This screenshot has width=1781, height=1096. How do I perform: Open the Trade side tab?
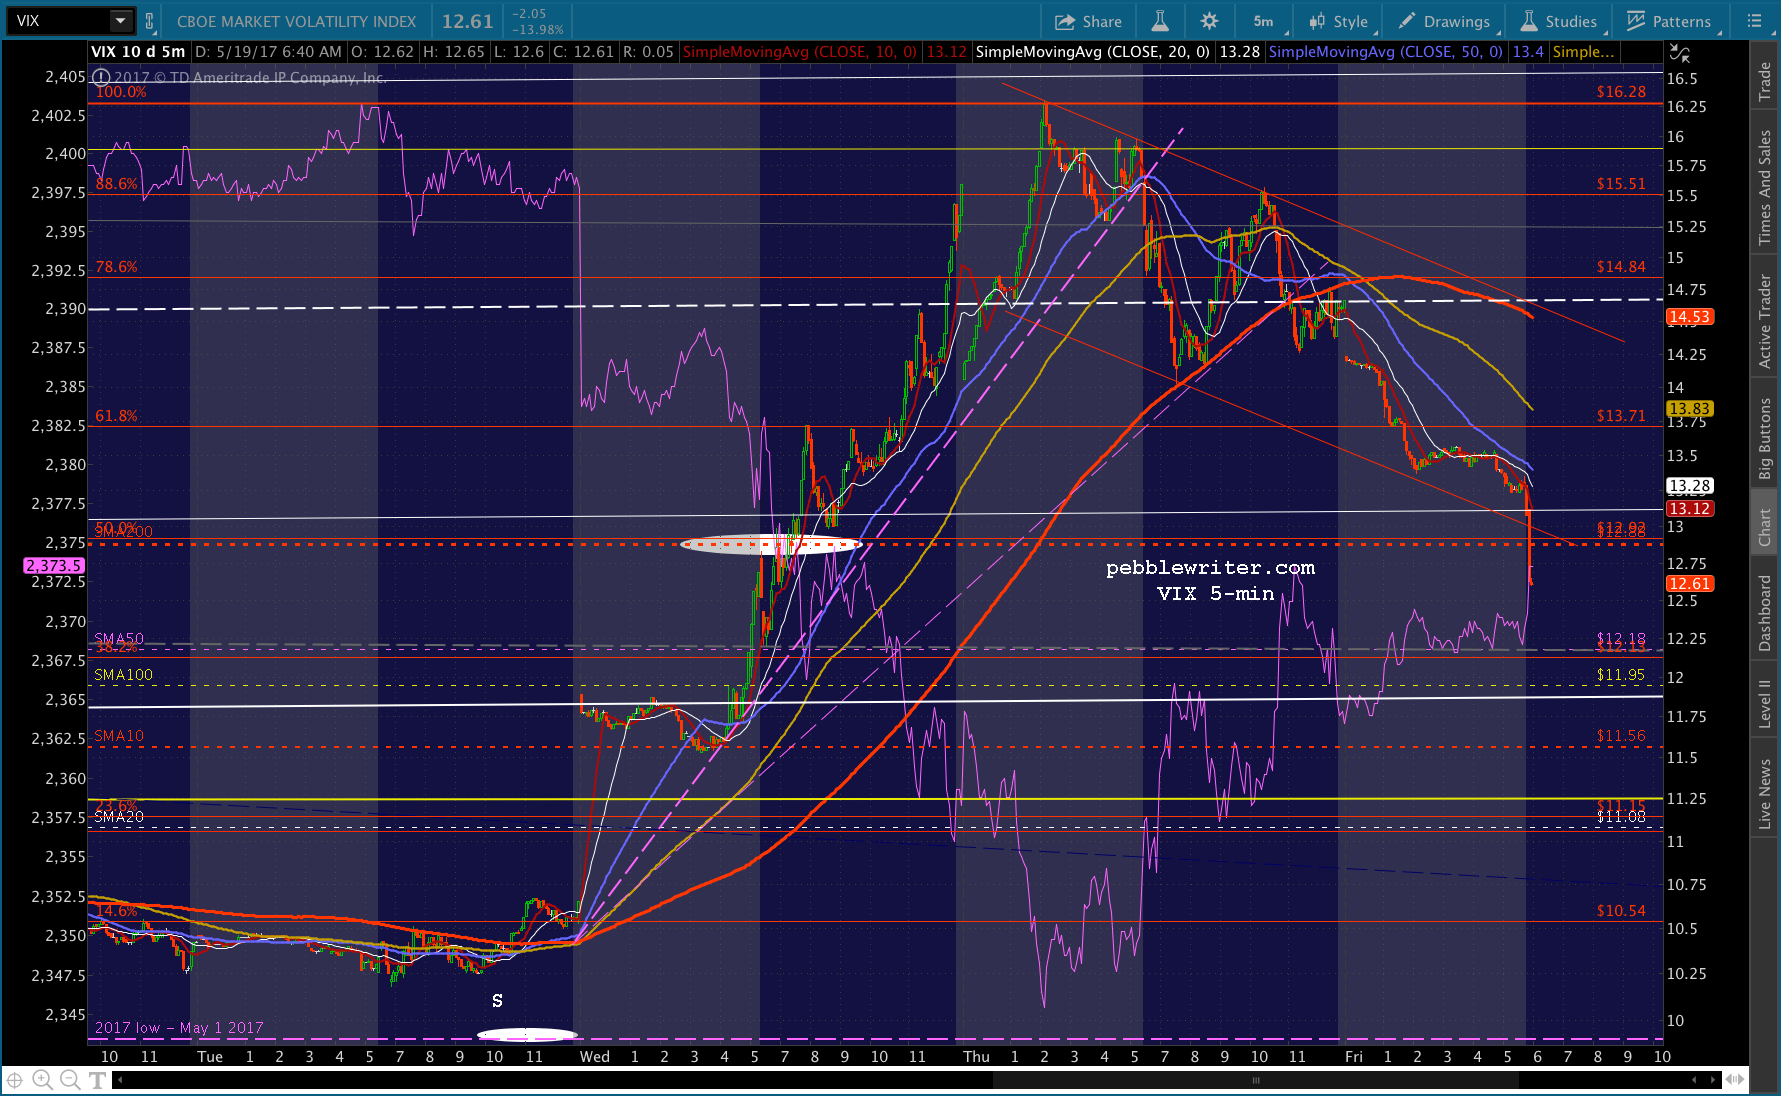[1765, 82]
